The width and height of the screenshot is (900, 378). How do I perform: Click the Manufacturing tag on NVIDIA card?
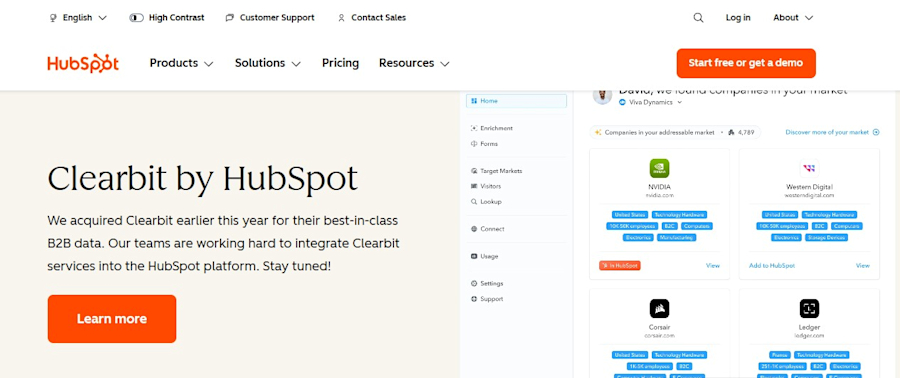pos(677,237)
